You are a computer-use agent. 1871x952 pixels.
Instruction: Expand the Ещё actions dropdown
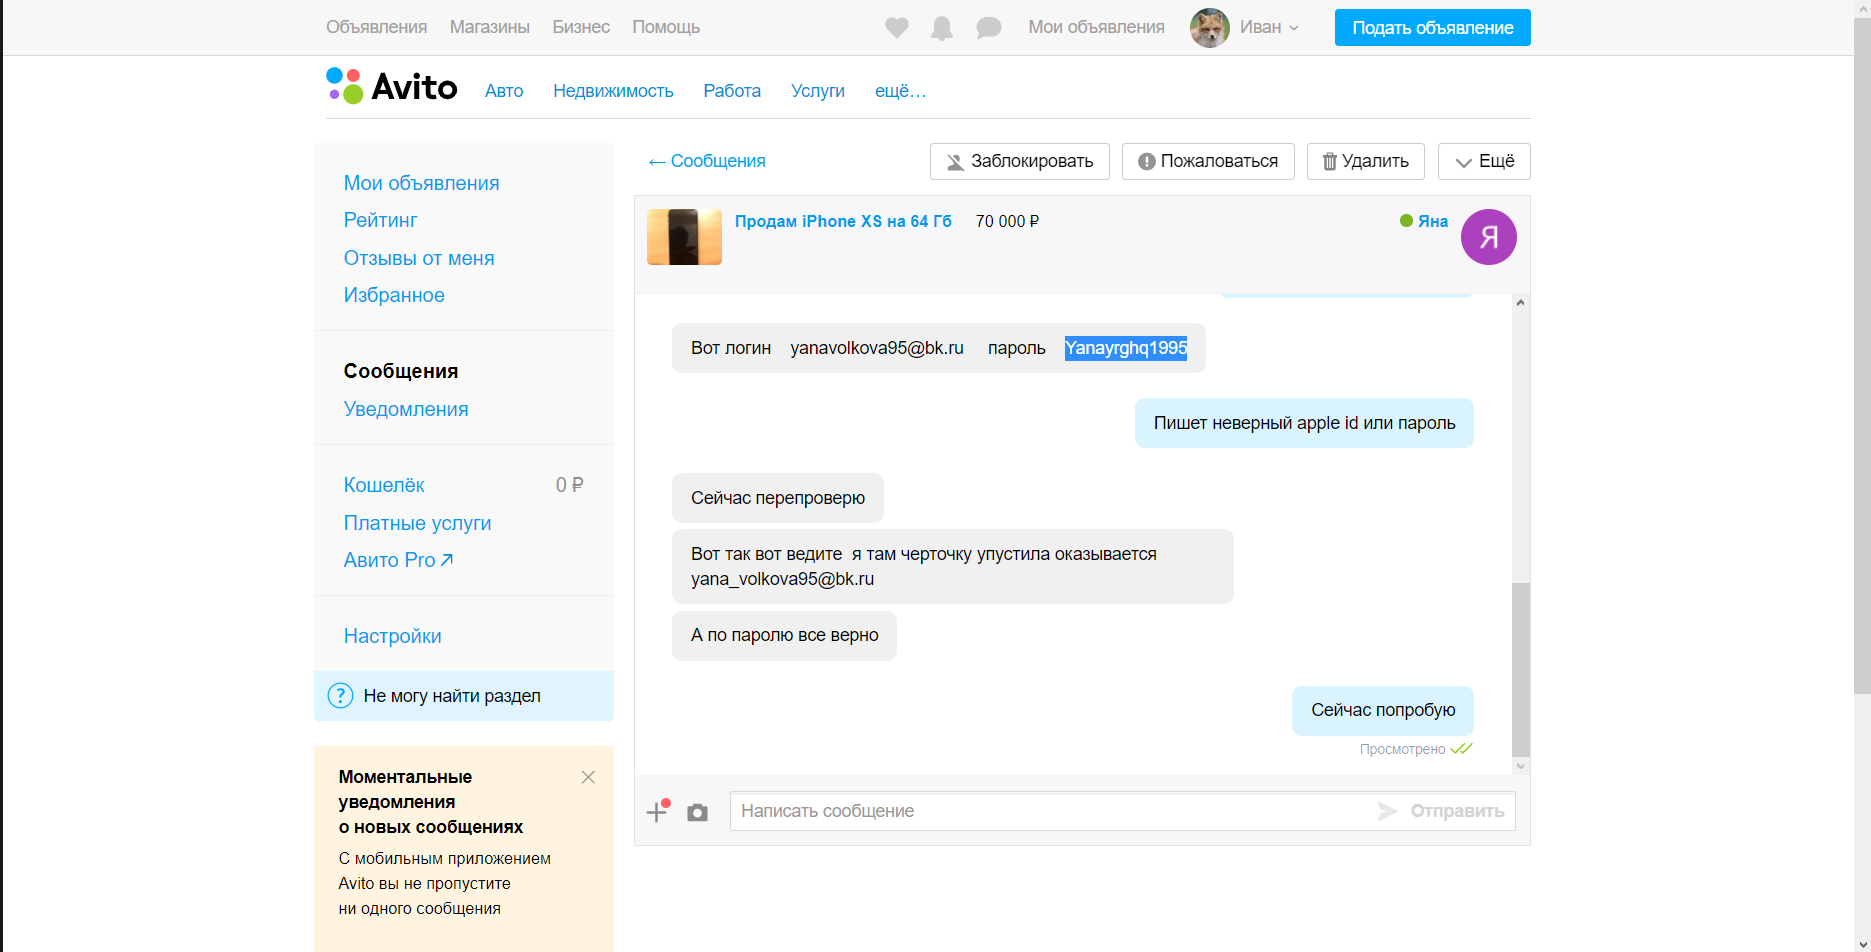[x=1484, y=161]
